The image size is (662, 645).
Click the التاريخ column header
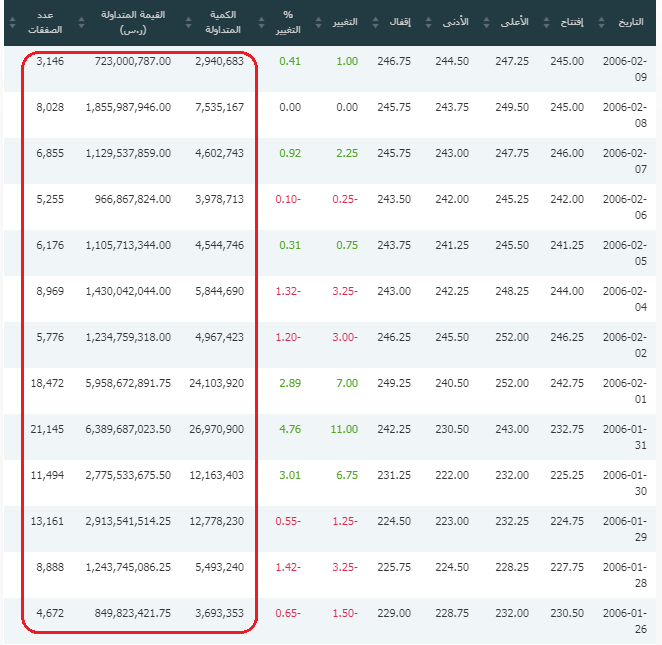coord(631,22)
